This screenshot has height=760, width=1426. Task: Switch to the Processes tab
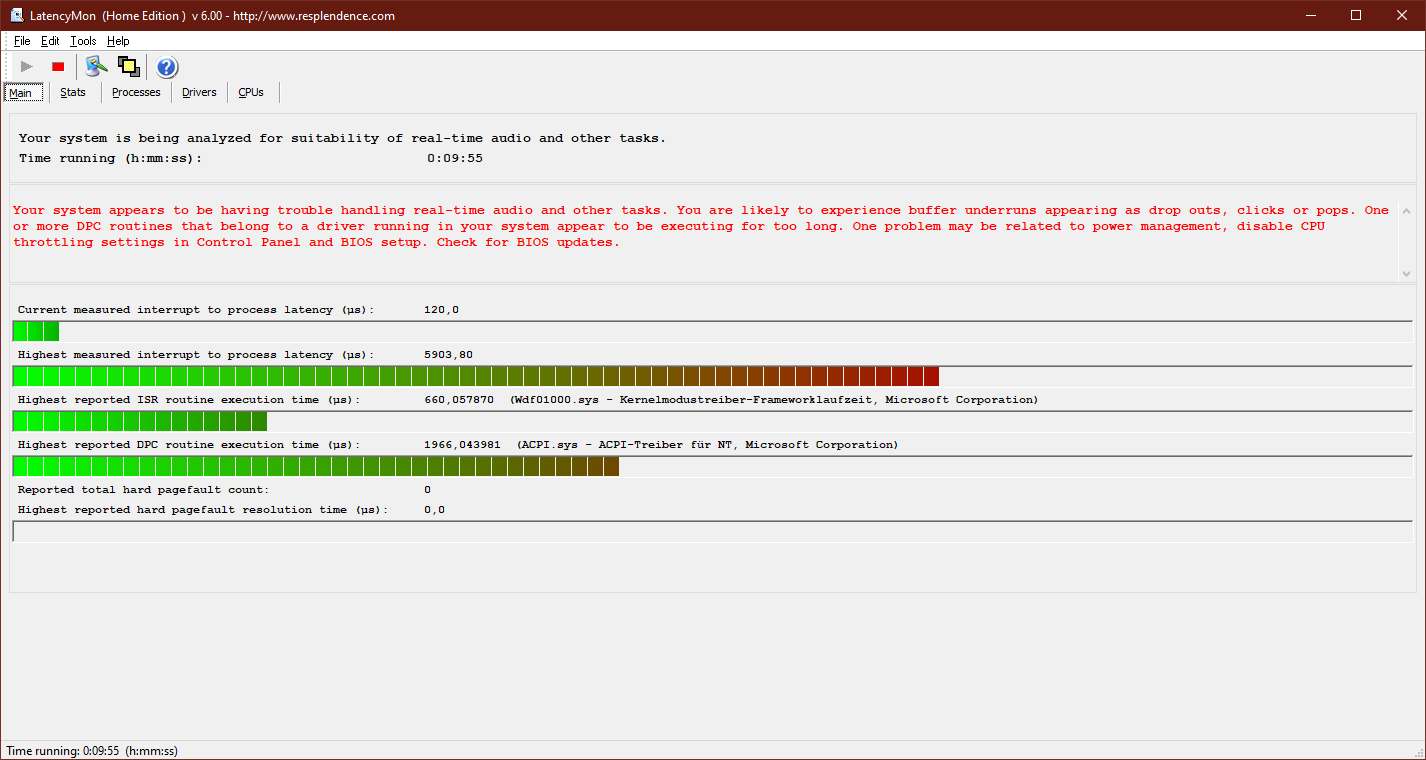[x=136, y=92]
